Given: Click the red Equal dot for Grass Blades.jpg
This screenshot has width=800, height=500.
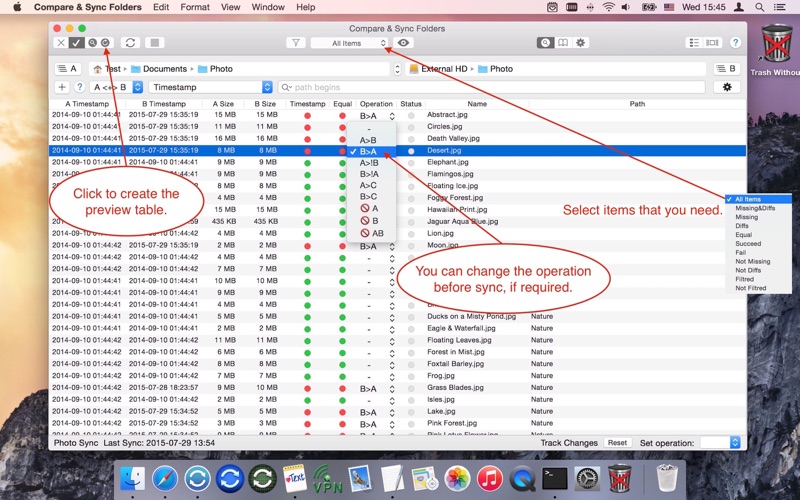Looking at the screenshot, I should coord(342,389).
